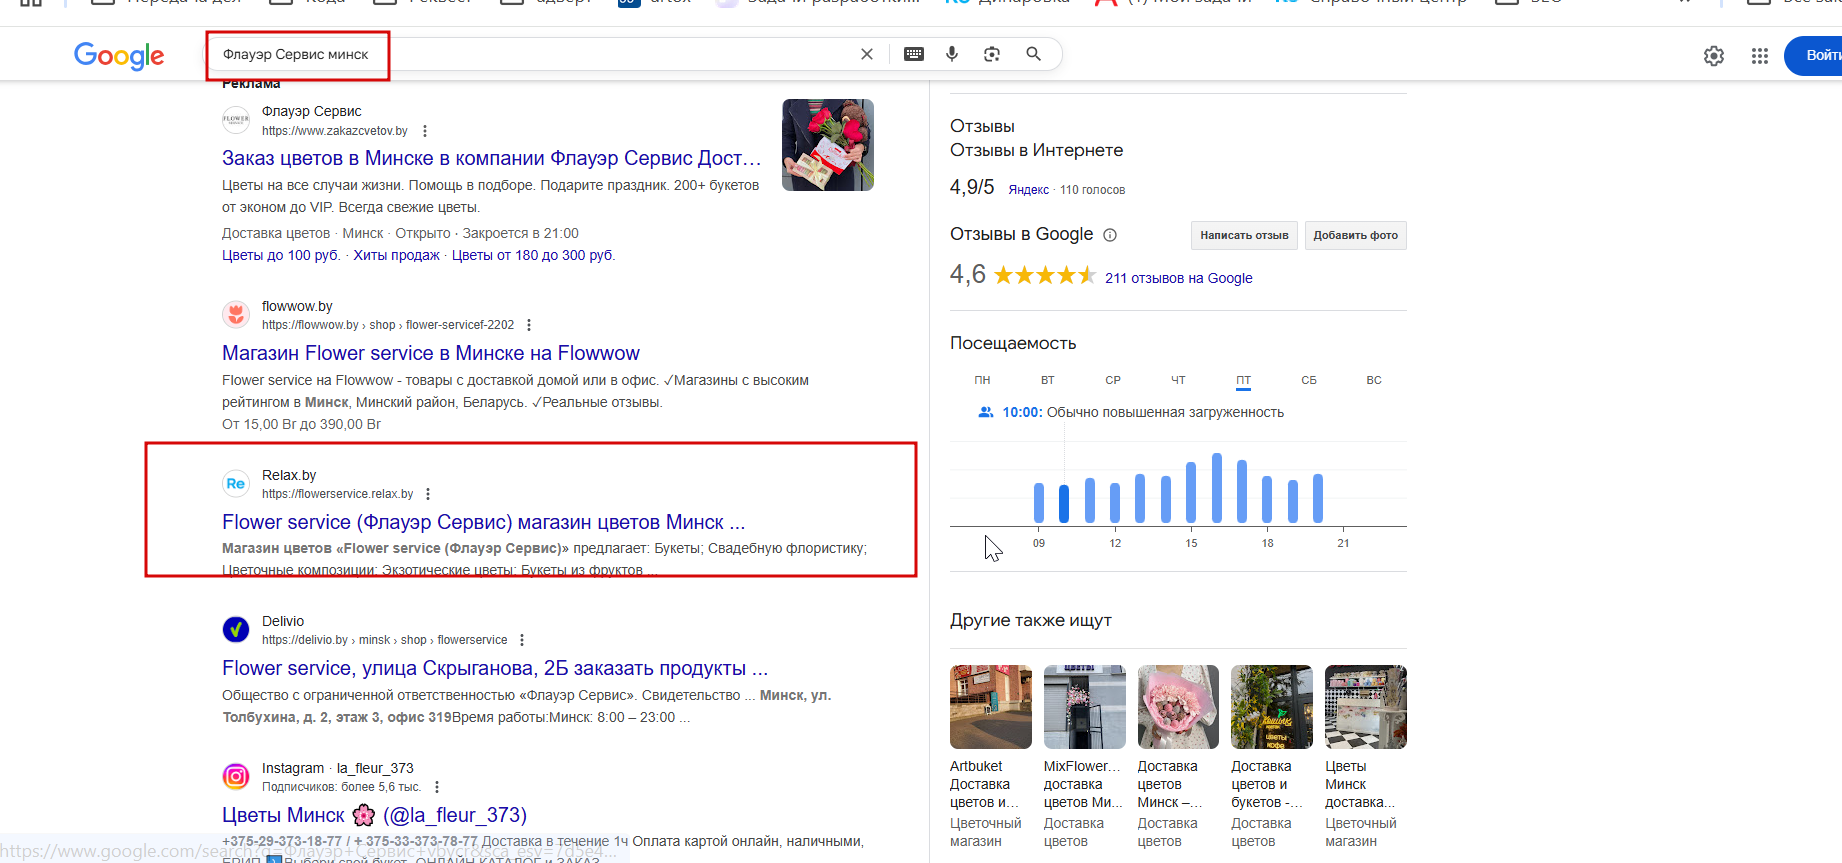Open more options for Delivio result
The image size is (1842, 863).
522,640
